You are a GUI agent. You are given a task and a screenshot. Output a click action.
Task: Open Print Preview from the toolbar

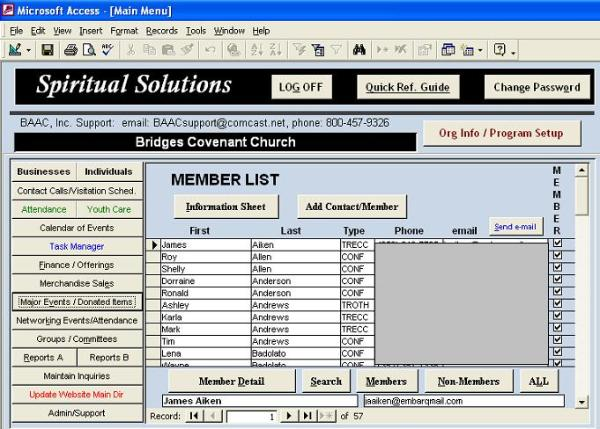(x=89, y=50)
